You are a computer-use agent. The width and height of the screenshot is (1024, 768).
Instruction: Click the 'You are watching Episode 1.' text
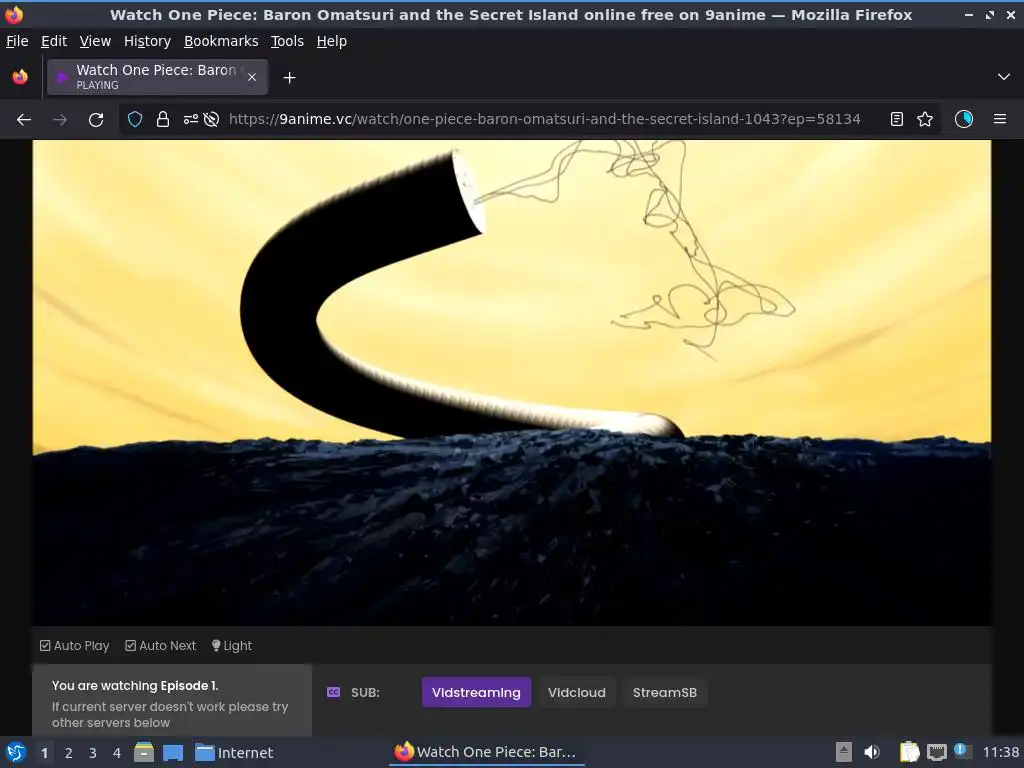pyautogui.click(x=135, y=686)
